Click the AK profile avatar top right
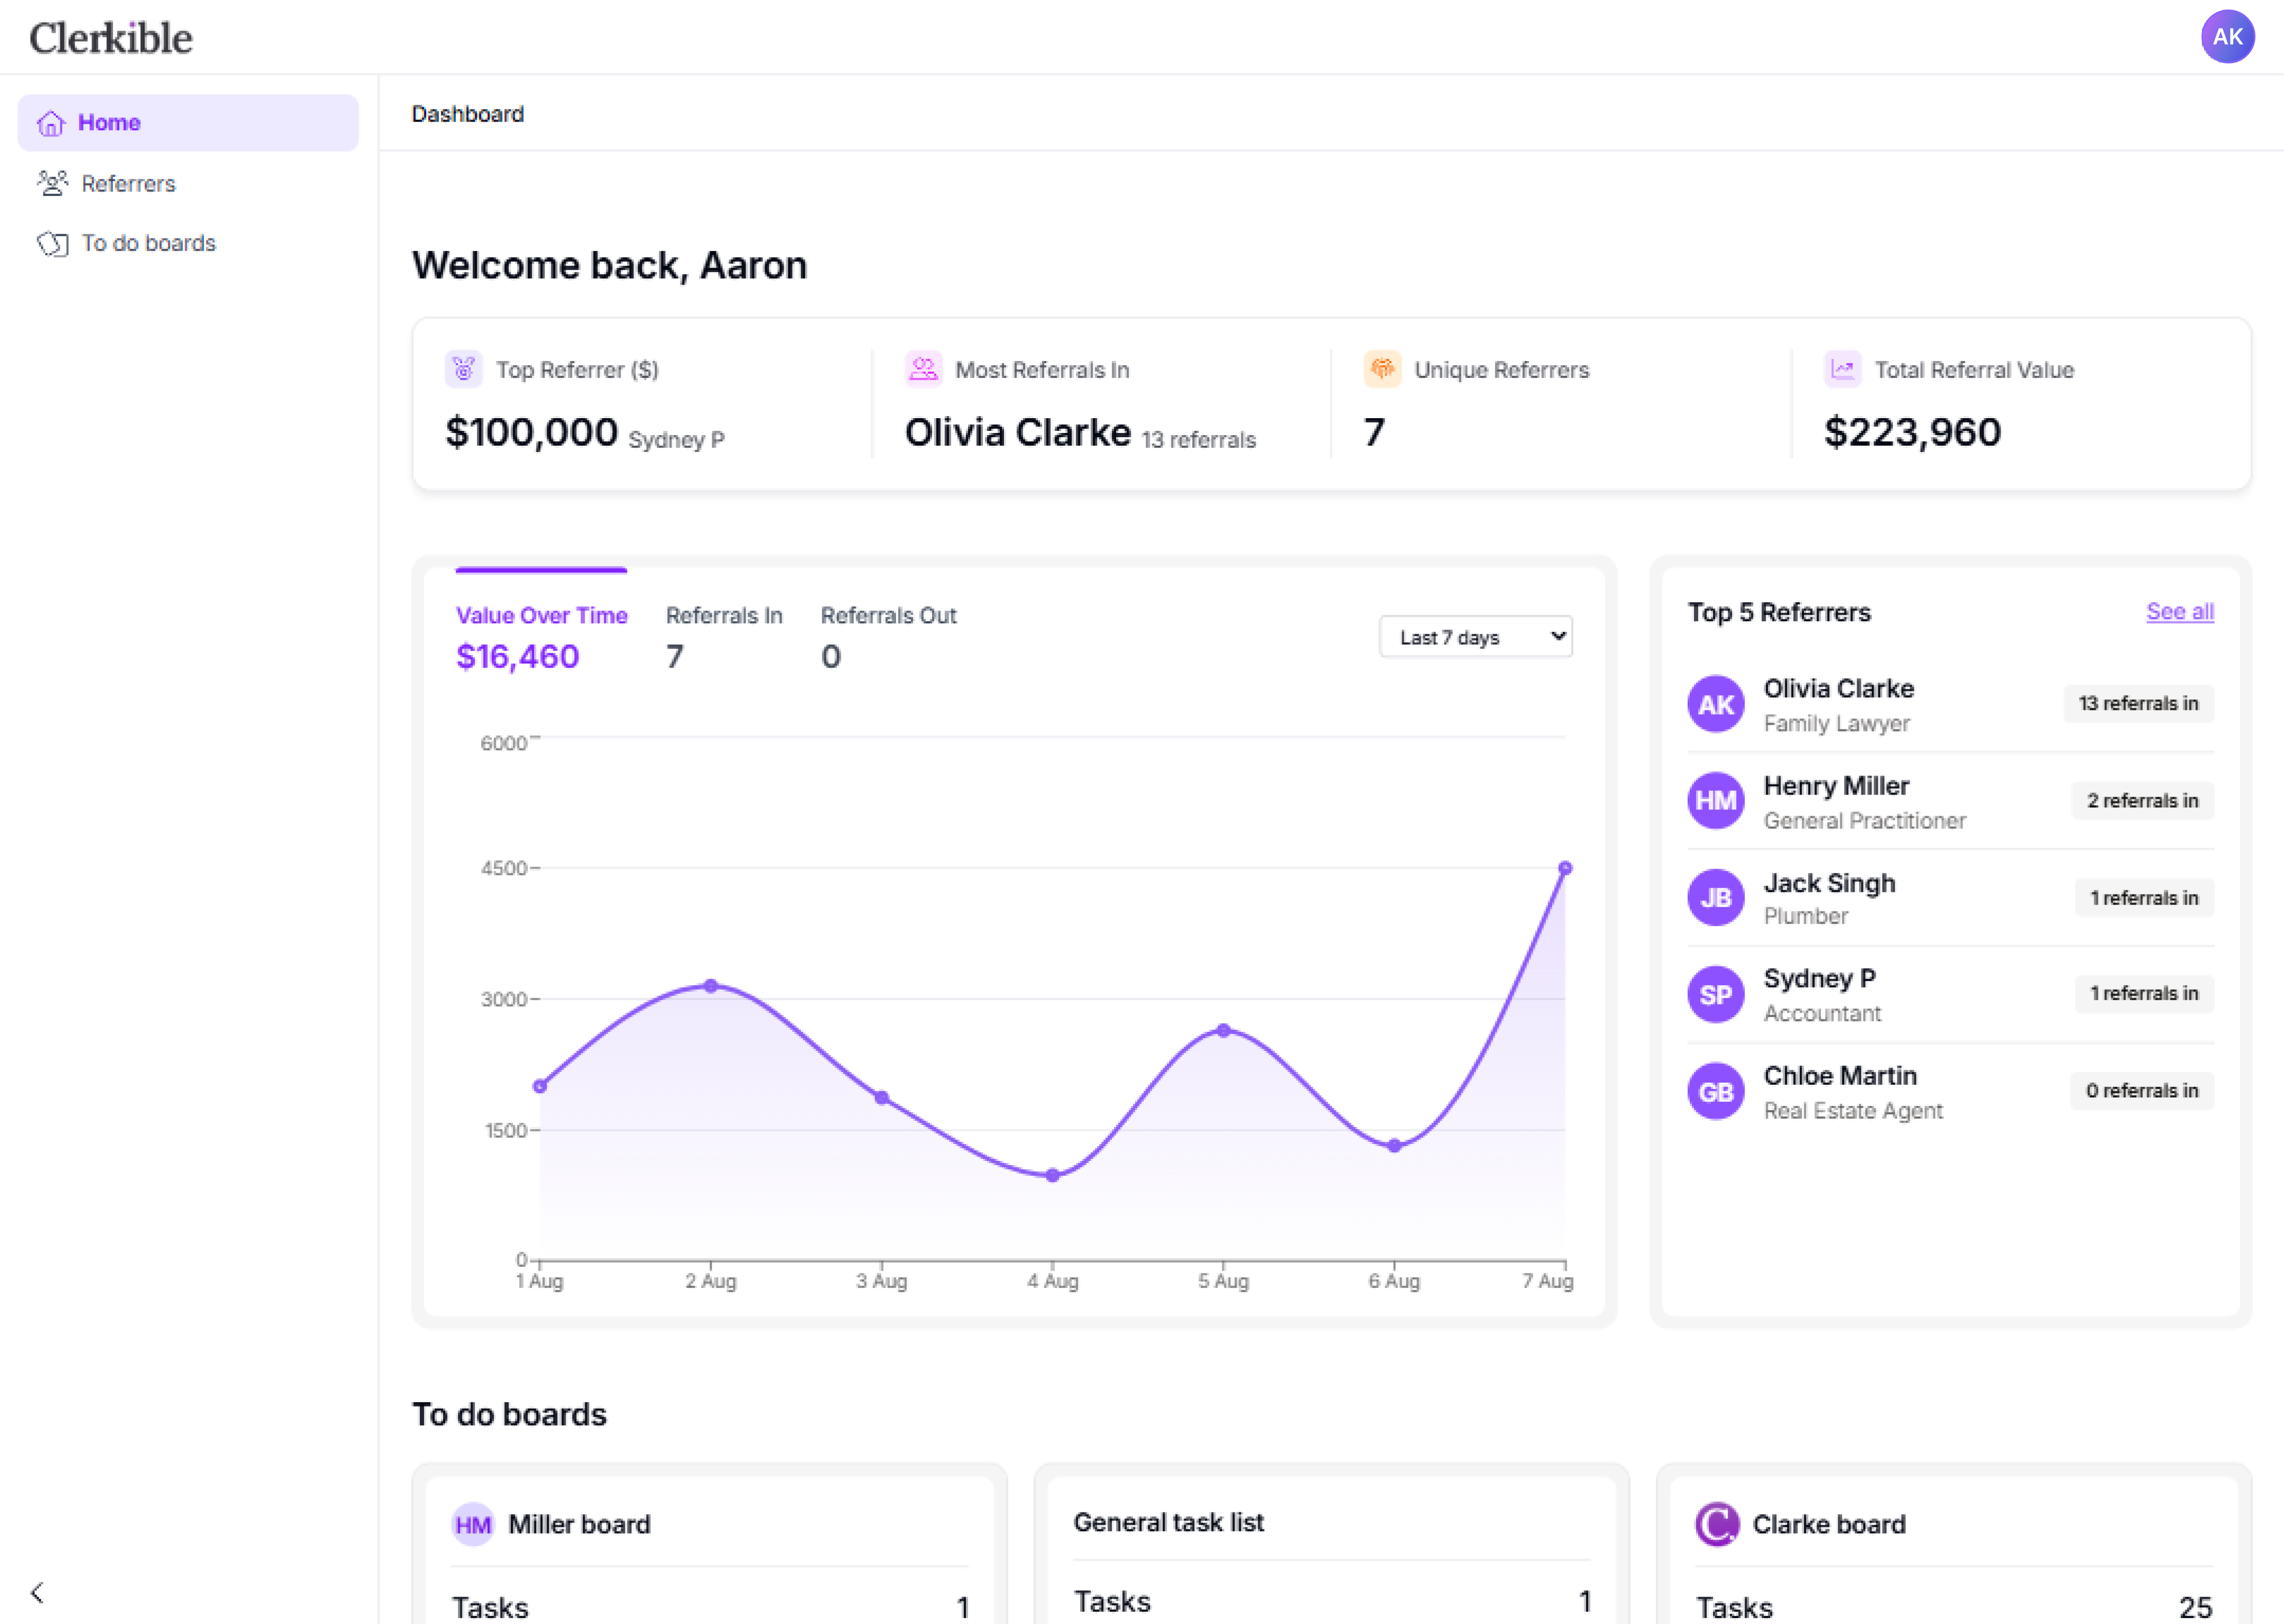2284x1624 pixels. 2226,37
